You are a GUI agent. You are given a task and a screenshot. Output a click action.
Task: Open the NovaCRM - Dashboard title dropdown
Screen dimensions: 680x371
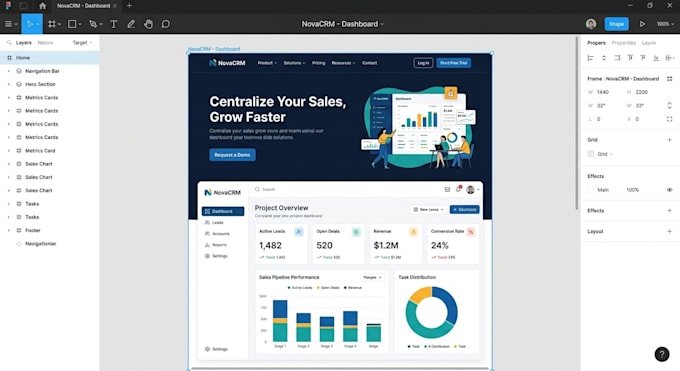382,24
